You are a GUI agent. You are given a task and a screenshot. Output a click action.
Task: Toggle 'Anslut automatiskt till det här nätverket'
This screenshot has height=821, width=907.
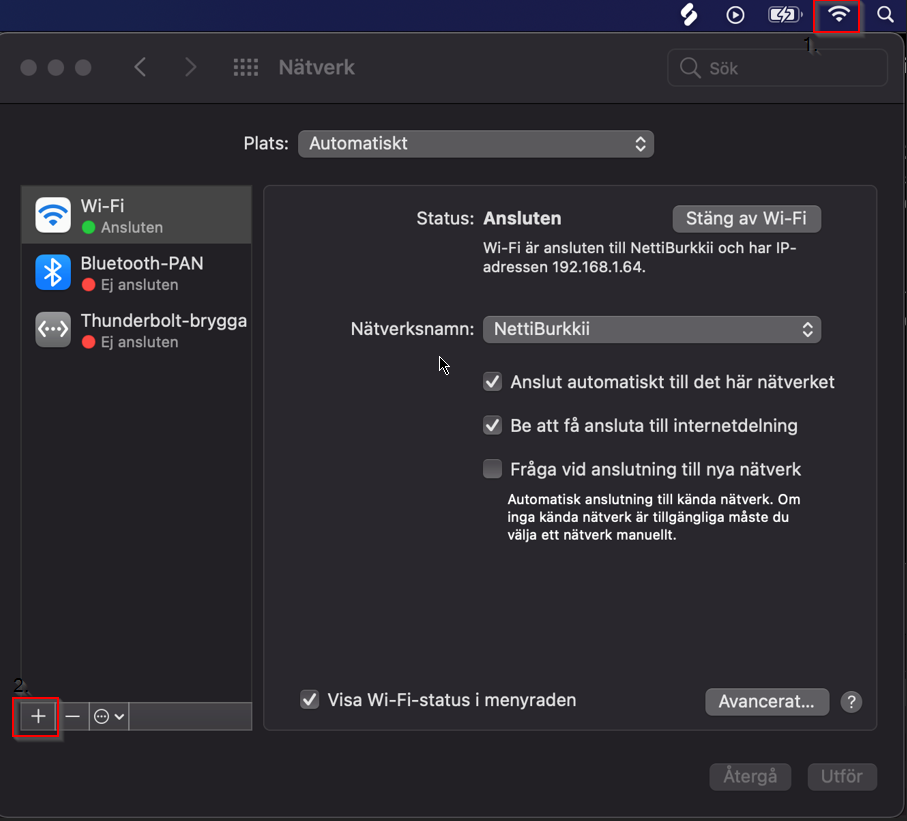[492, 382]
